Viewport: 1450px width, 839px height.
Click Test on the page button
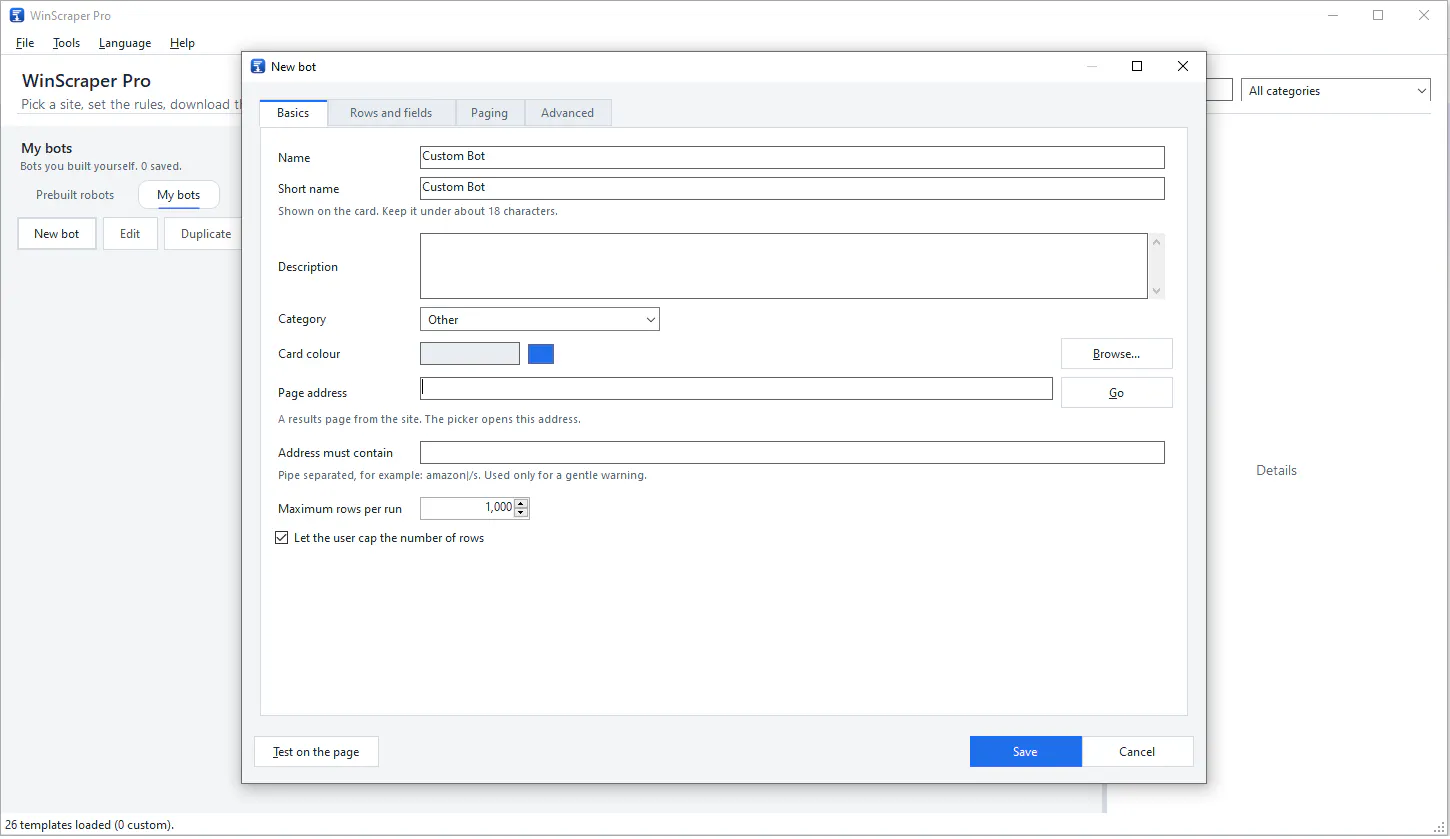click(x=316, y=752)
